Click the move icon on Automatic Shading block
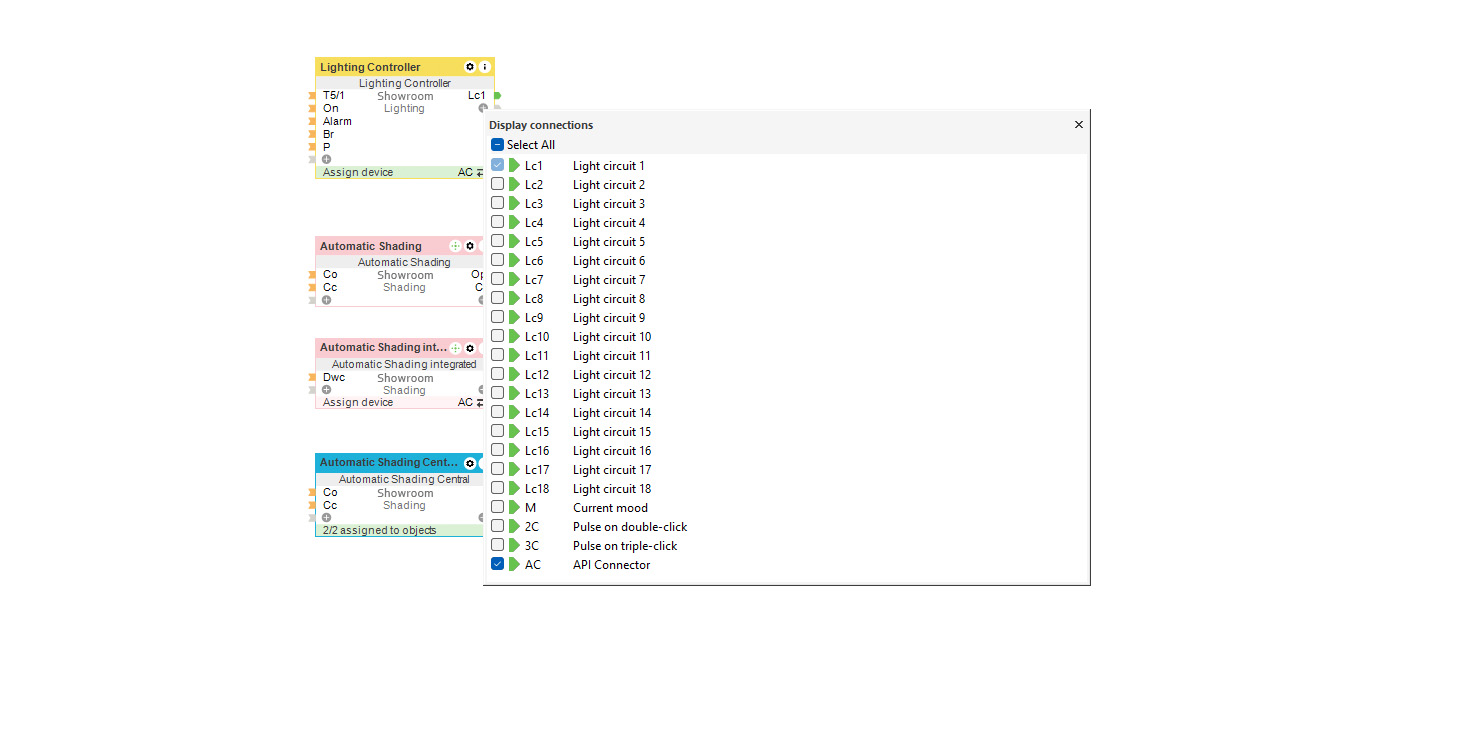 coord(455,246)
